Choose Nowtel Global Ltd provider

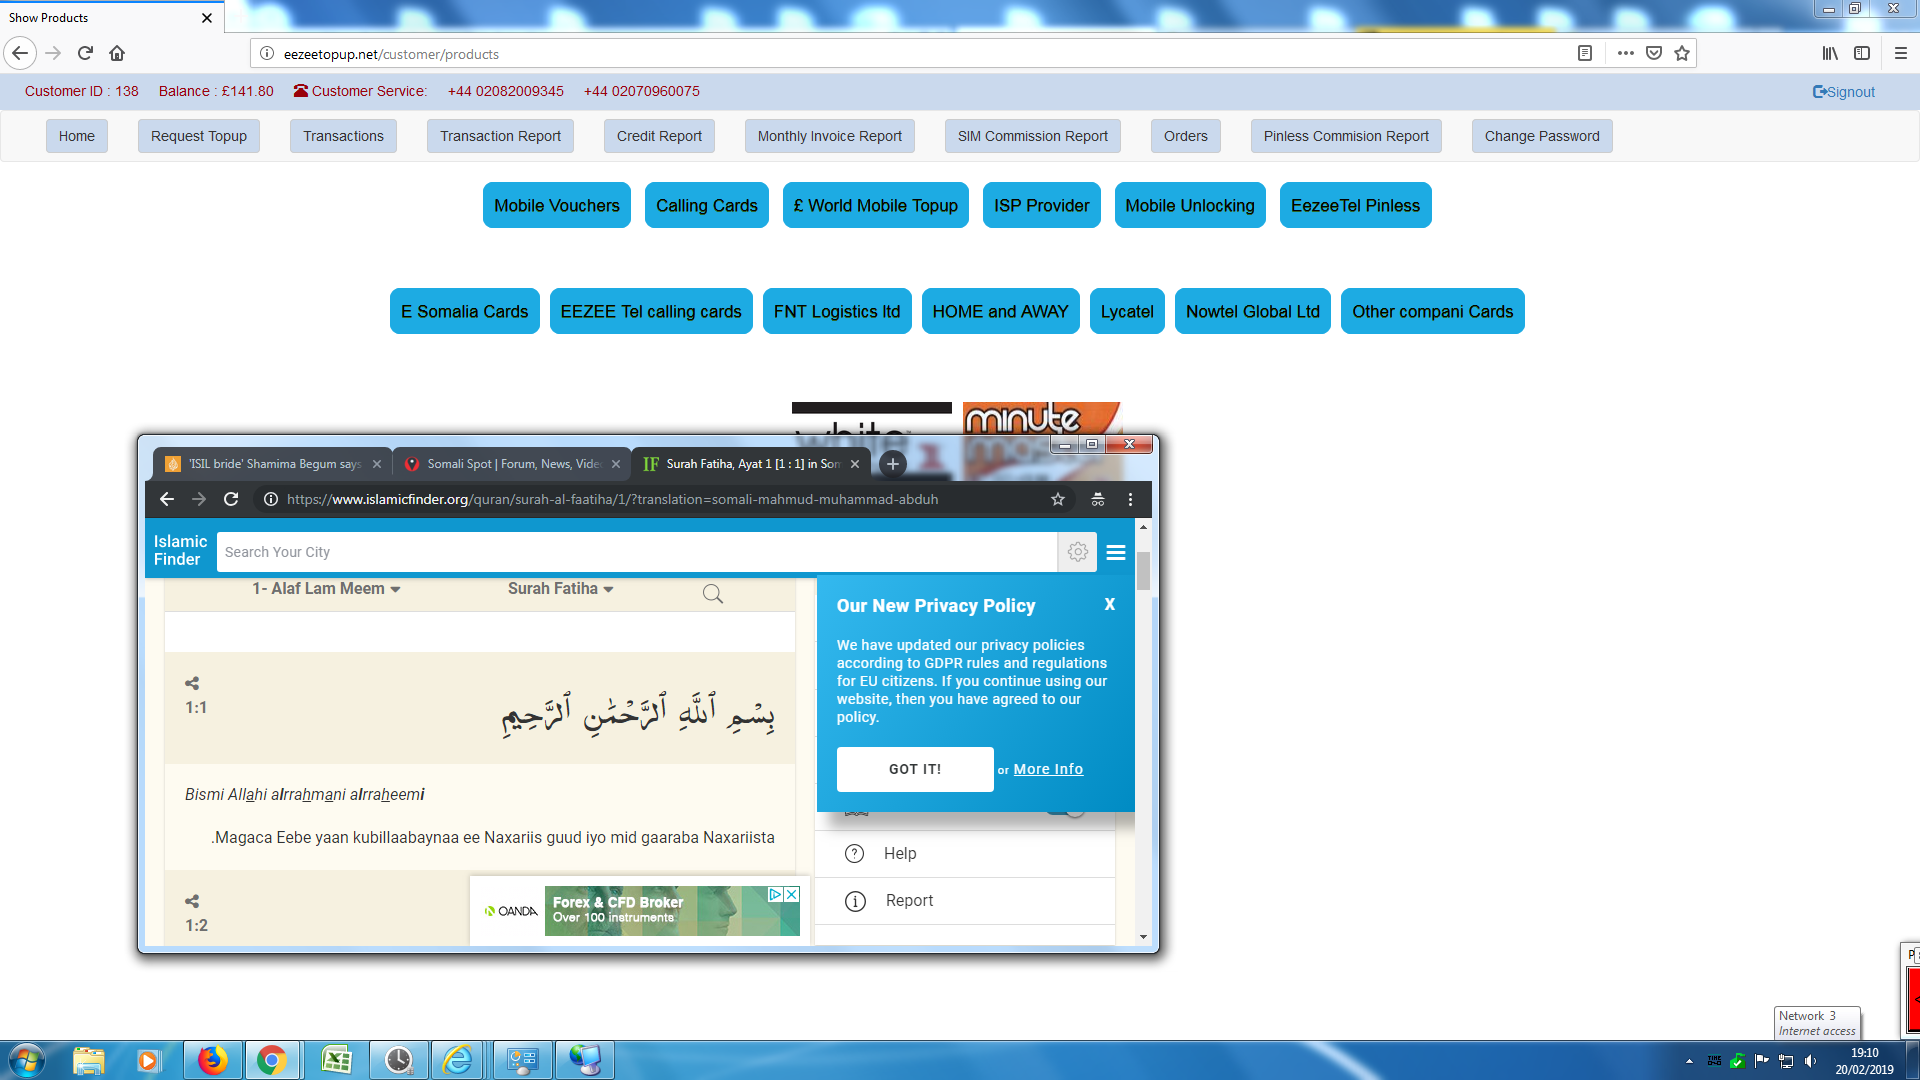[1253, 311]
